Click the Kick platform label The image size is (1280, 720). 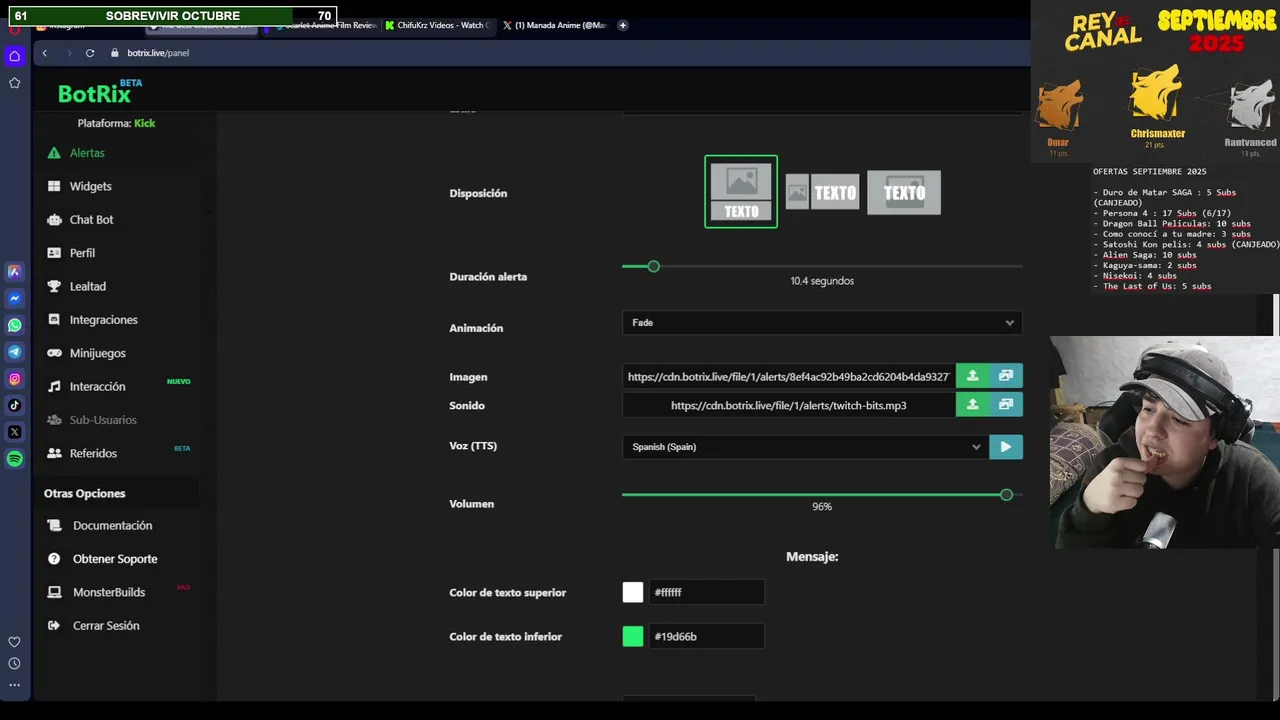coord(145,123)
